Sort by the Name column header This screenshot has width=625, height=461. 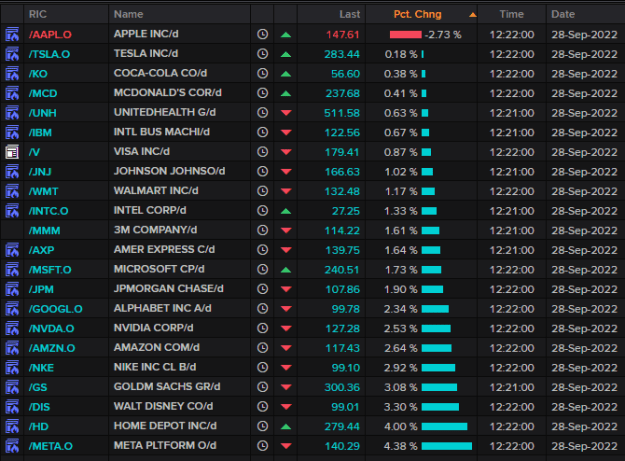coord(128,14)
